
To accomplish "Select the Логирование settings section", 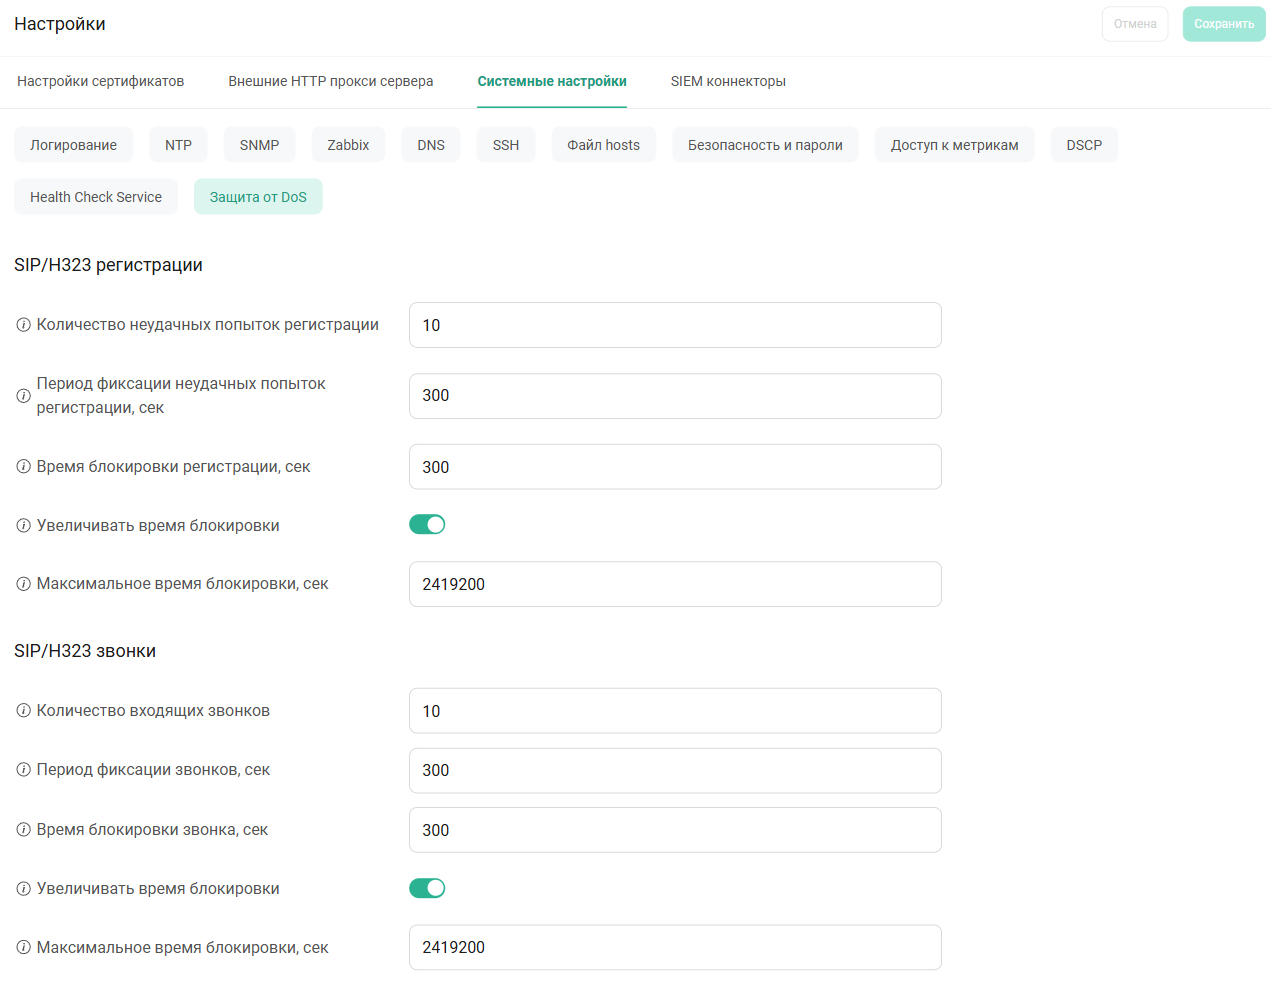I will [73, 145].
